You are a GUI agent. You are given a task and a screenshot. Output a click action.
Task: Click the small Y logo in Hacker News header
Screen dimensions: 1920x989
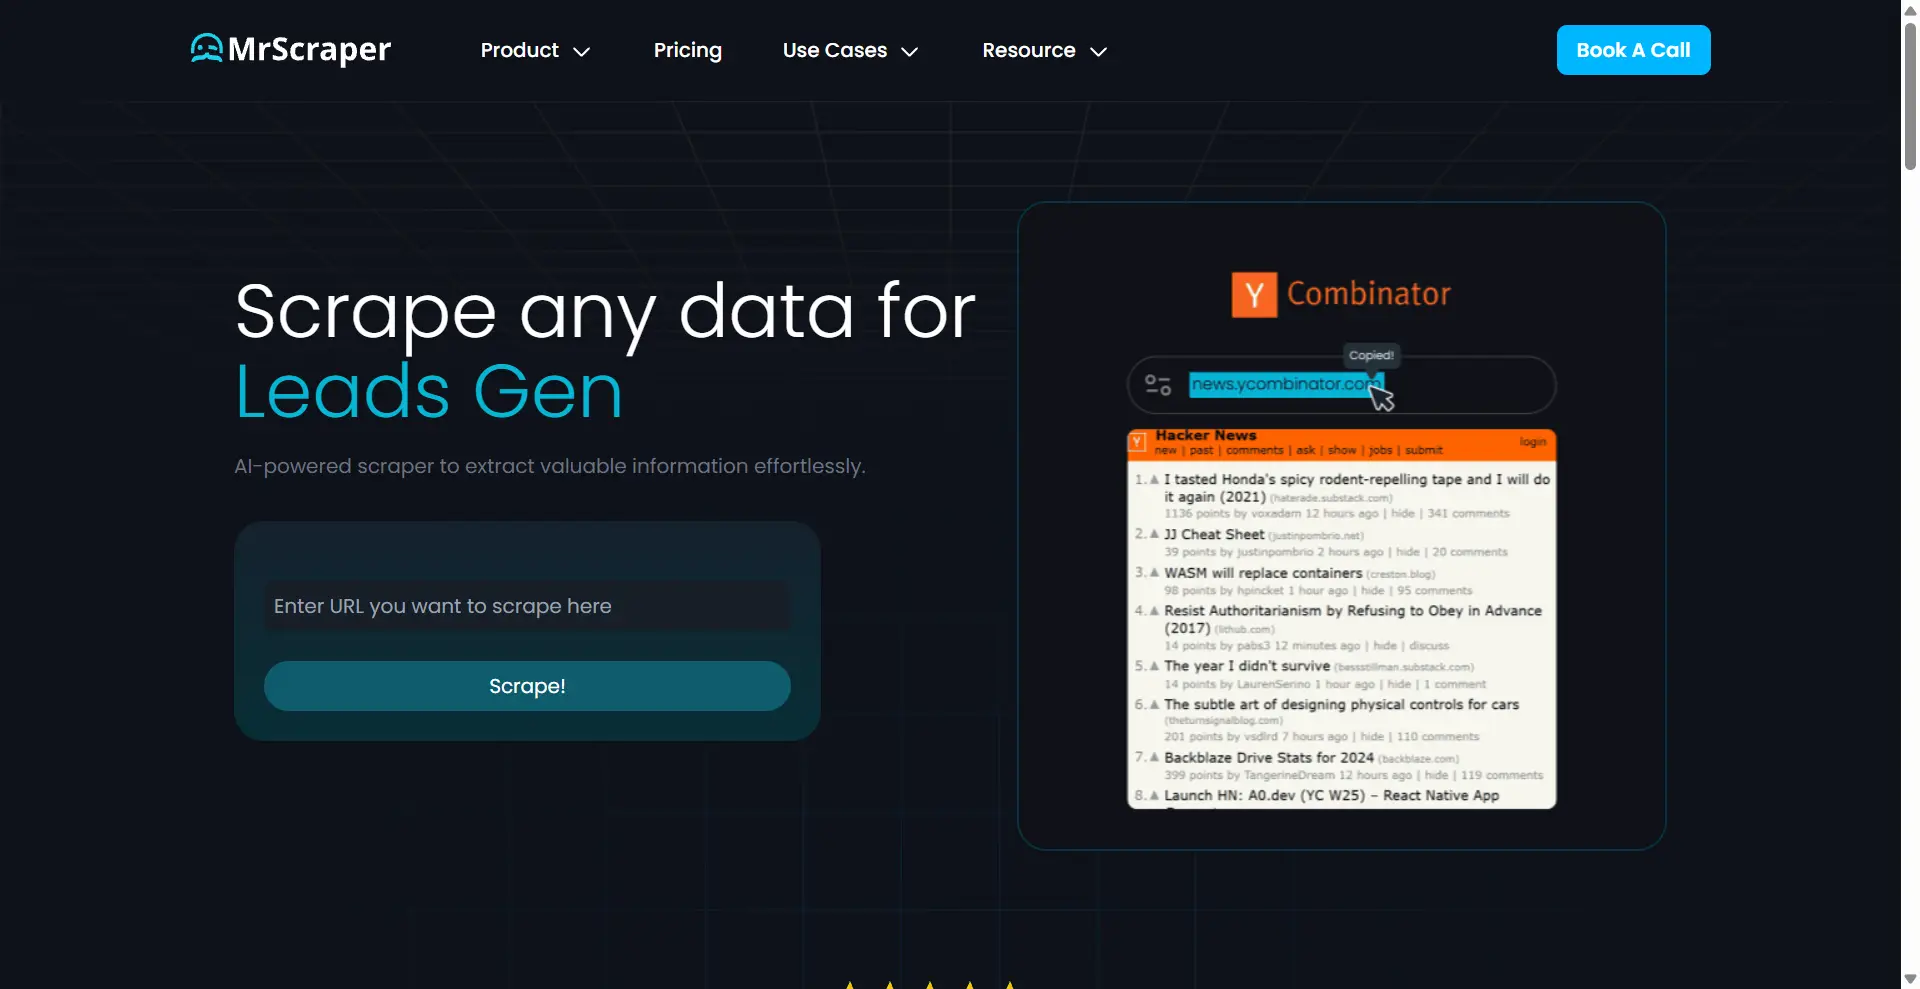click(x=1137, y=442)
